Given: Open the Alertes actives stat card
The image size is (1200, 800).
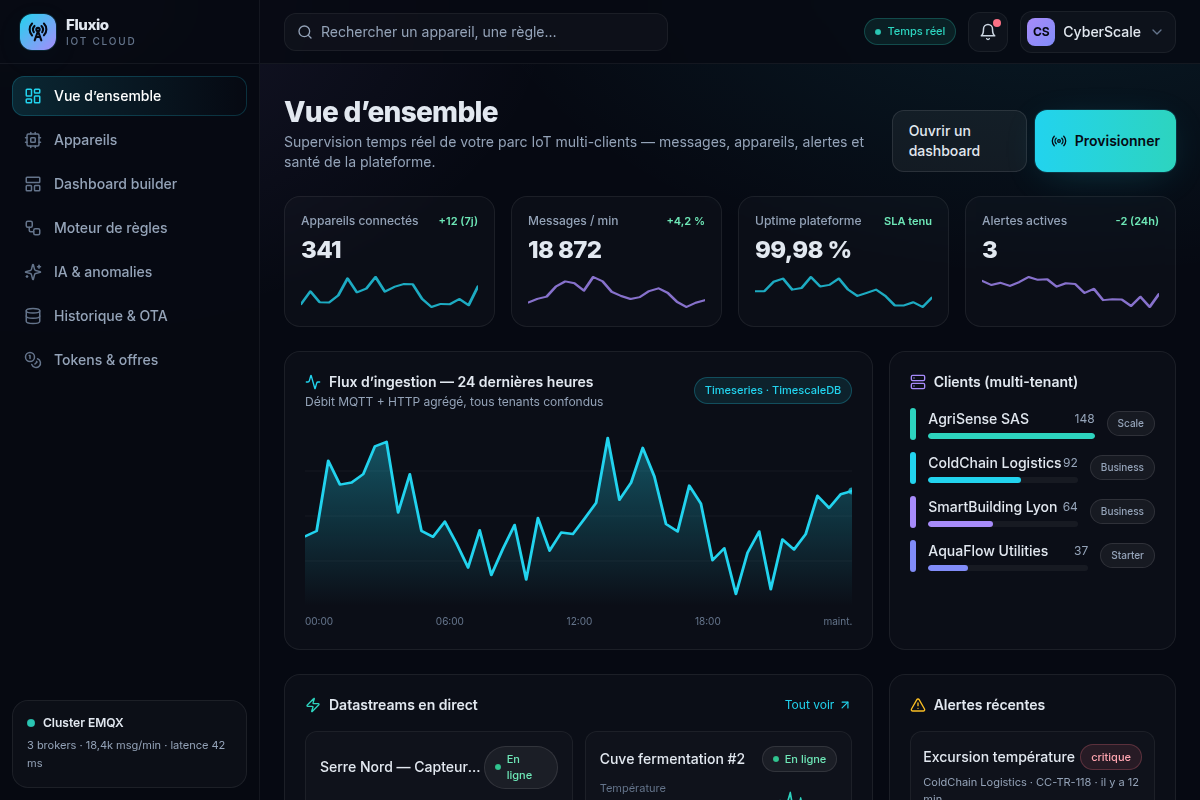Looking at the screenshot, I should (x=1070, y=261).
